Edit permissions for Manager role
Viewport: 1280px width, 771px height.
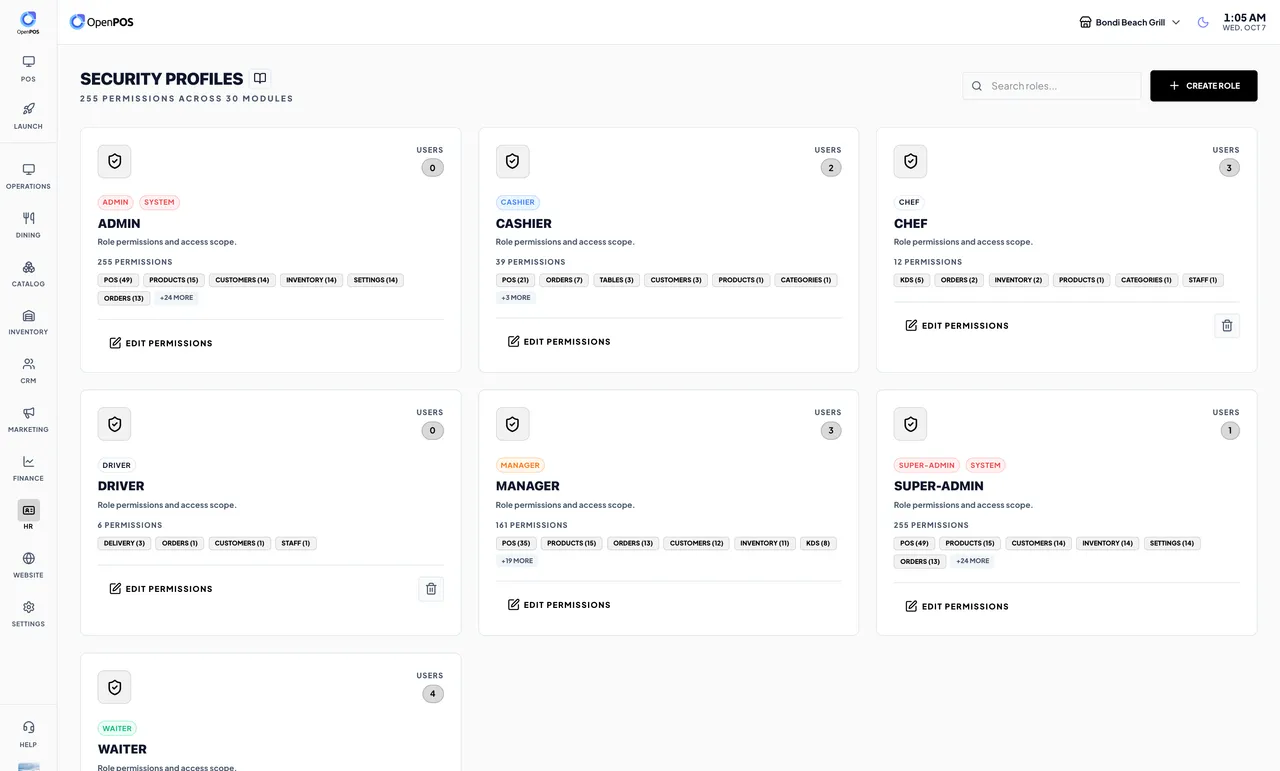[559, 604]
